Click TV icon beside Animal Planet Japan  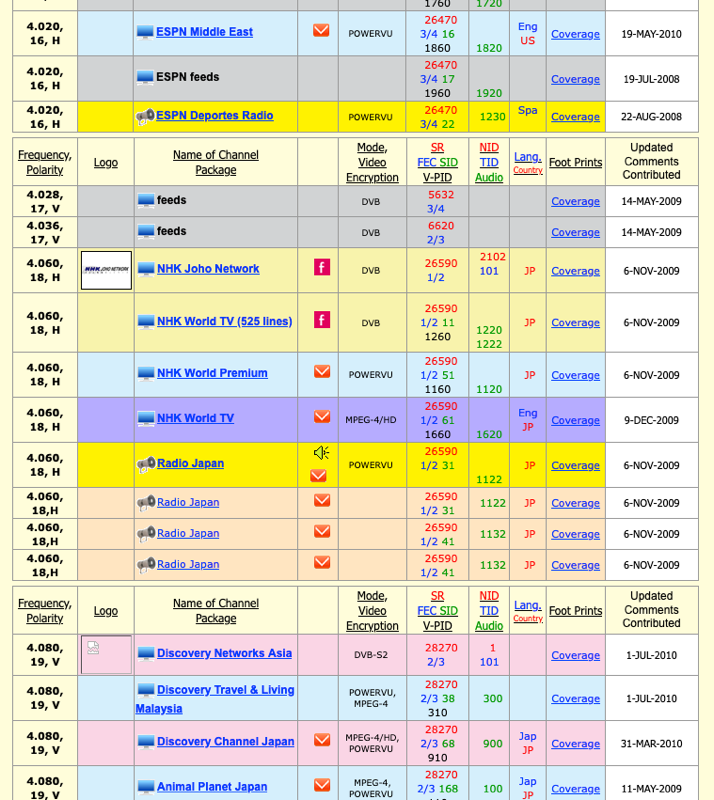[146, 787]
